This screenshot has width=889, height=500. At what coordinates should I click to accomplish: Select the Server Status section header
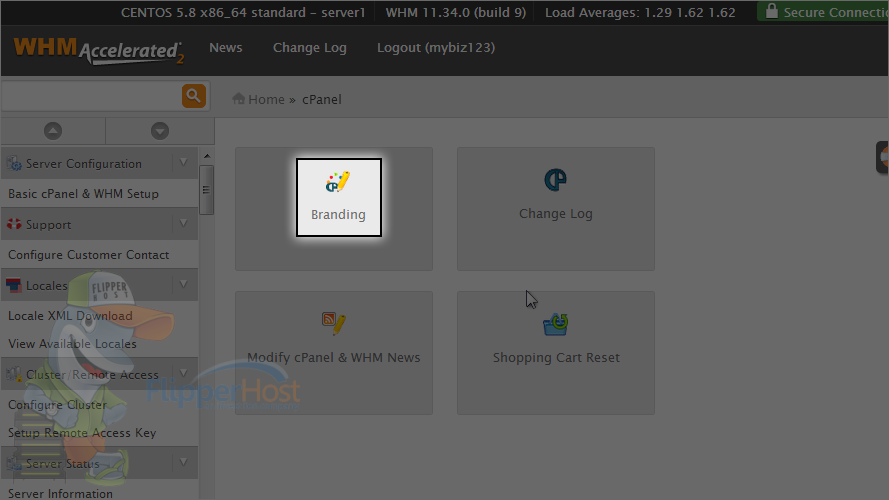(x=99, y=463)
